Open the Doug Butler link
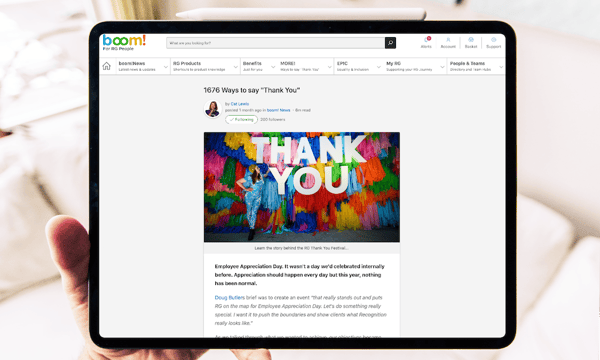The height and width of the screenshot is (360, 600). [230, 297]
